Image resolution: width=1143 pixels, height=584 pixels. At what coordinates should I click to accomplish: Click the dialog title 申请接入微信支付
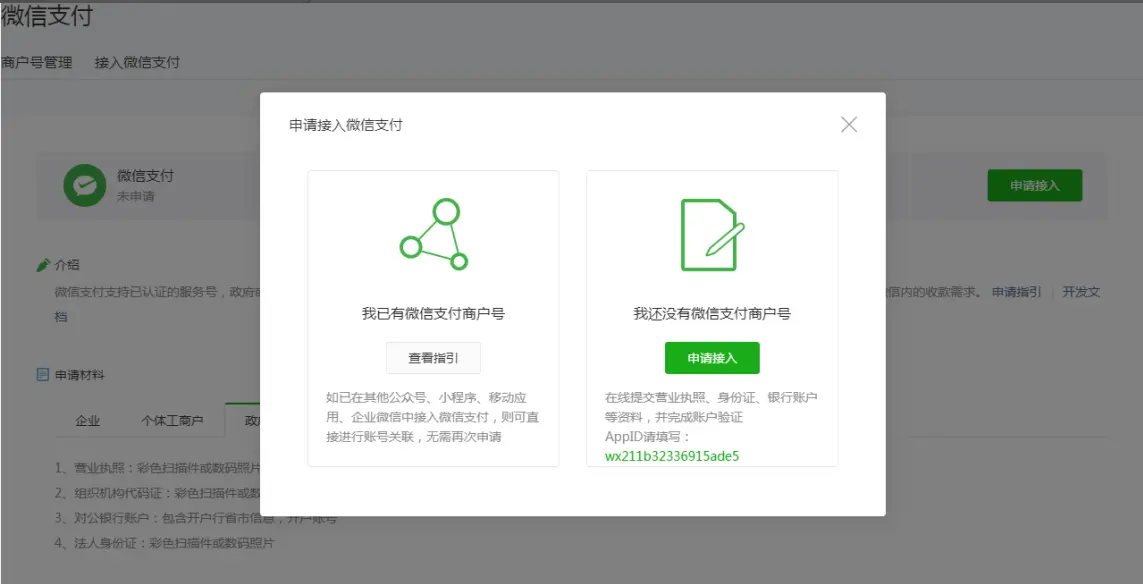(x=346, y=125)
